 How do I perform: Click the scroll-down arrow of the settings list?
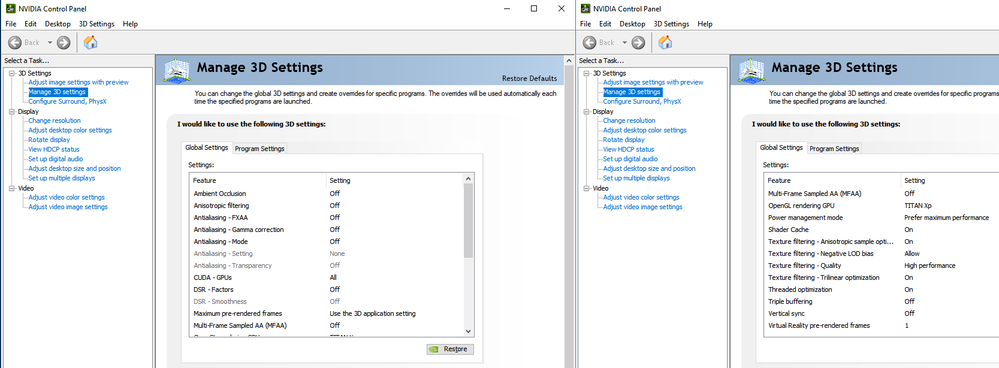click(x=468, y=331)
